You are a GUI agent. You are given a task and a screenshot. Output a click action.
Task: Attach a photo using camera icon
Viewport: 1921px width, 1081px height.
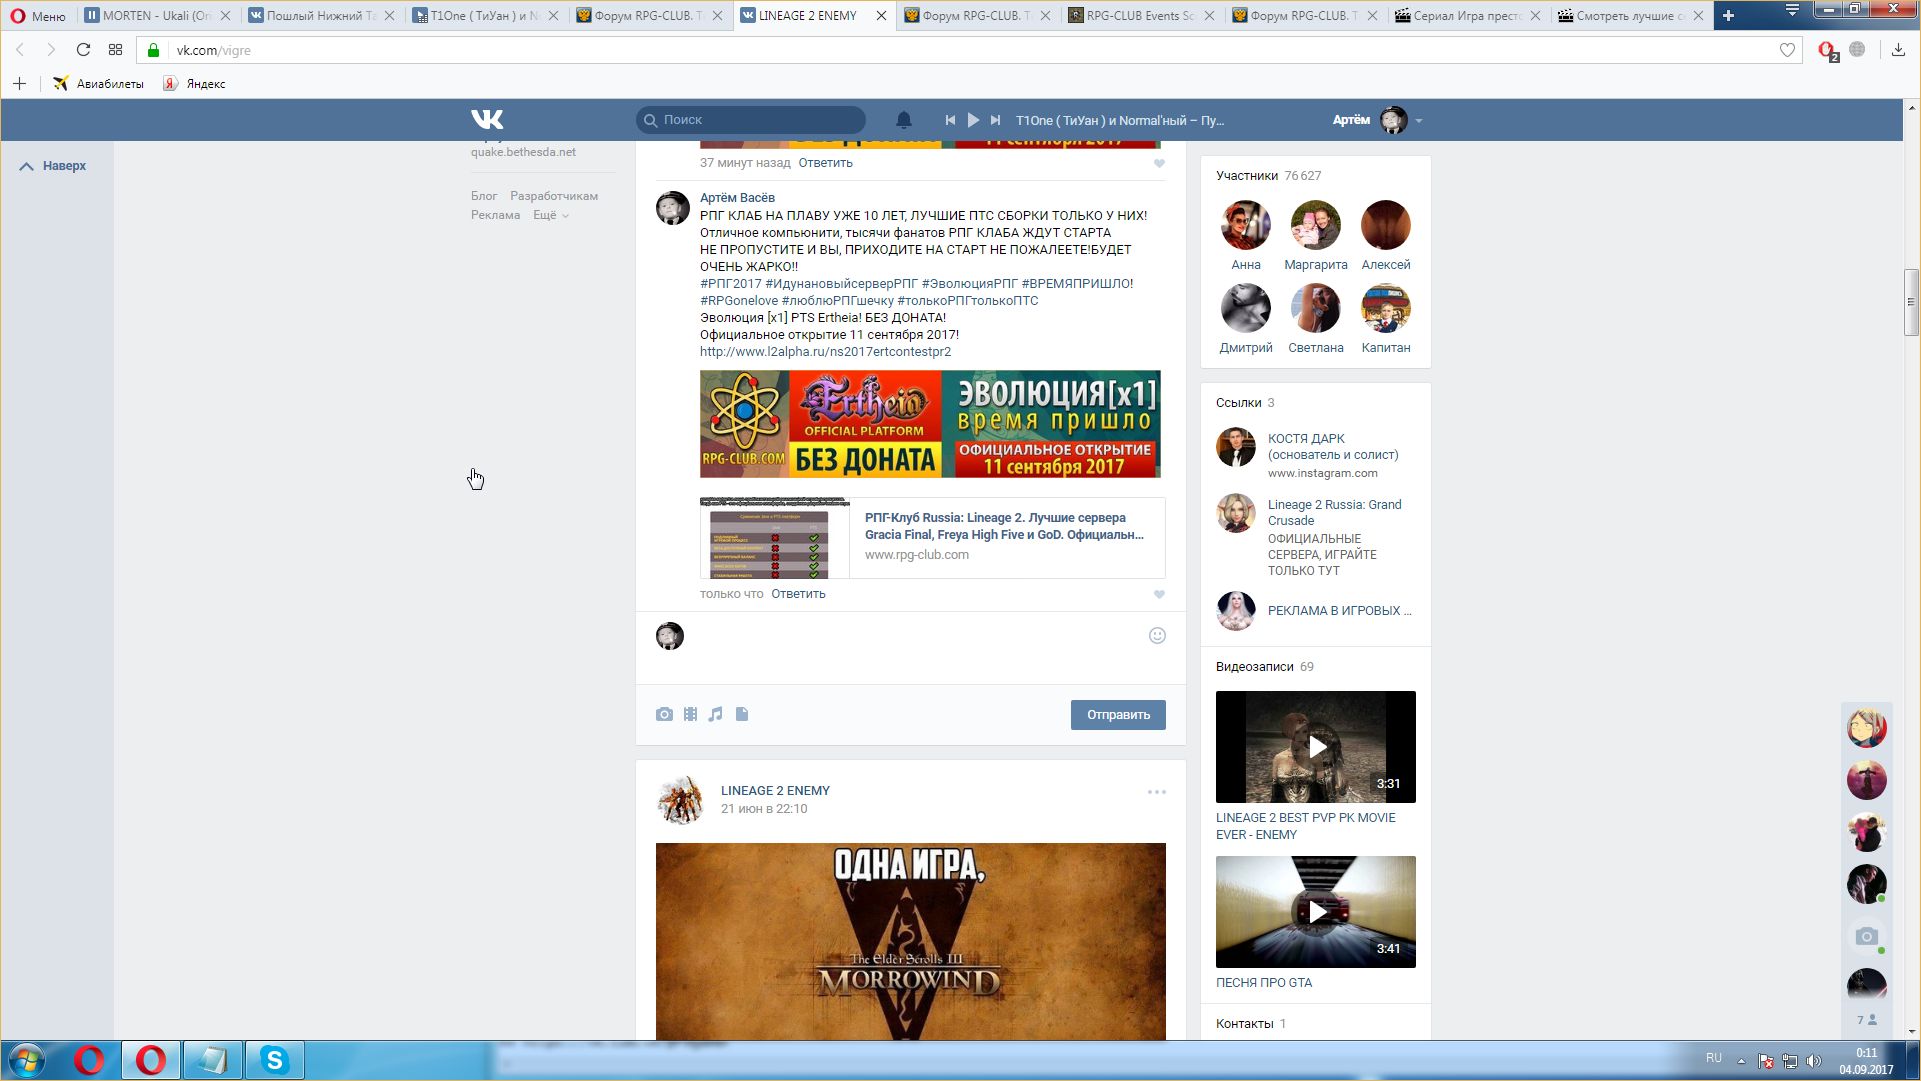[x=664, y=714]
